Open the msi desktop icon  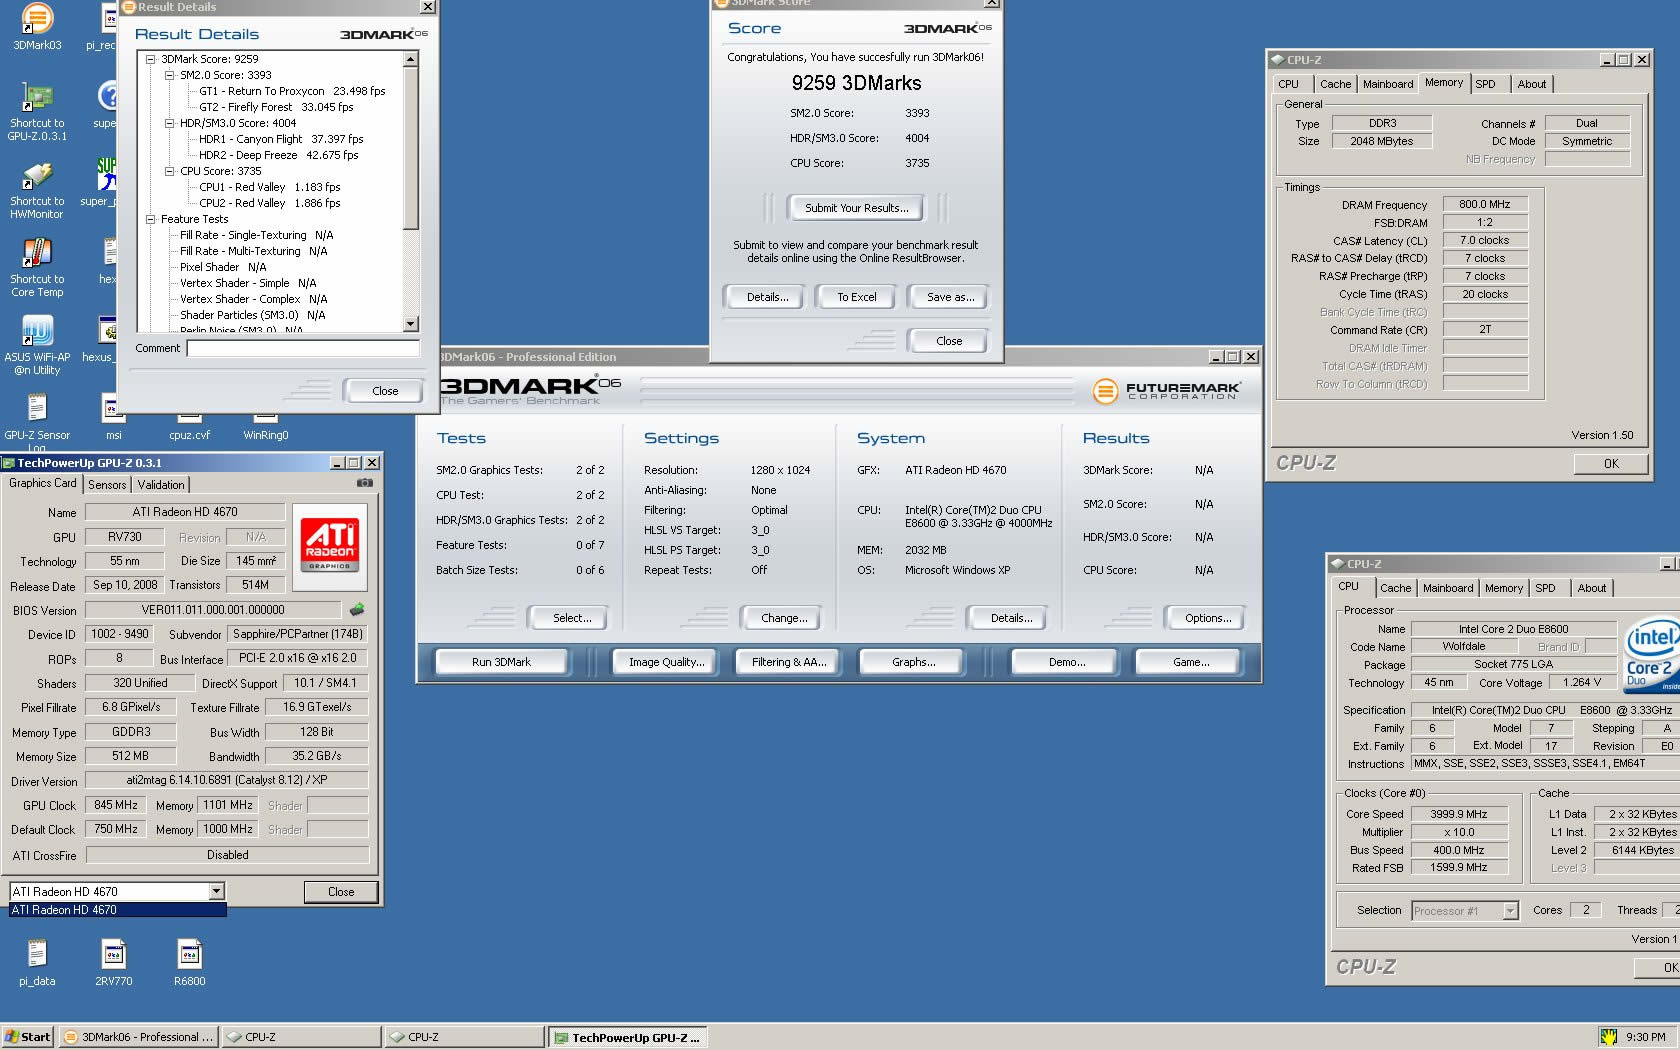click(114, 418)
